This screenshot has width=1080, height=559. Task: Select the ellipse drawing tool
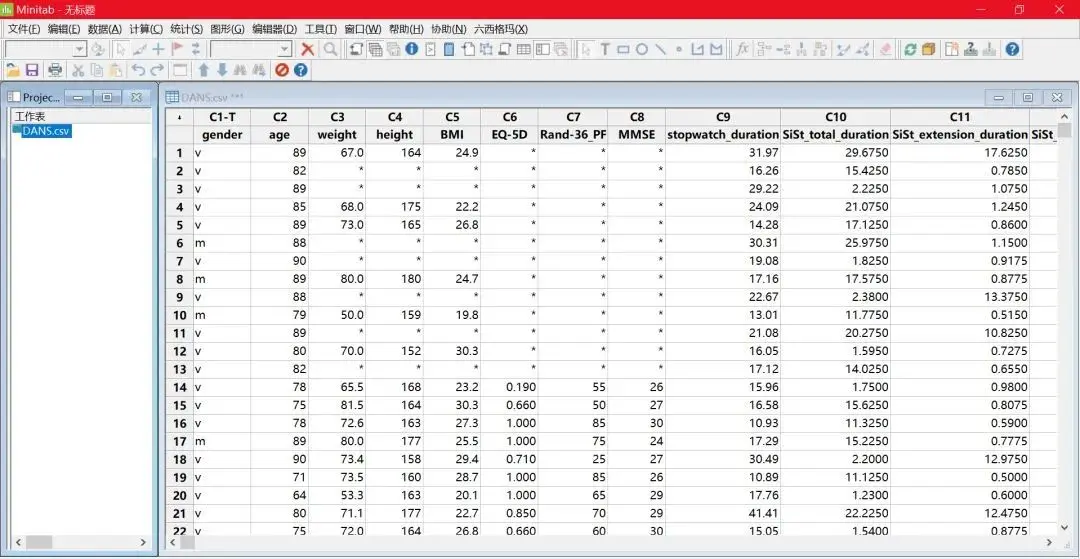pyautogui.click(x=641, y=49)
